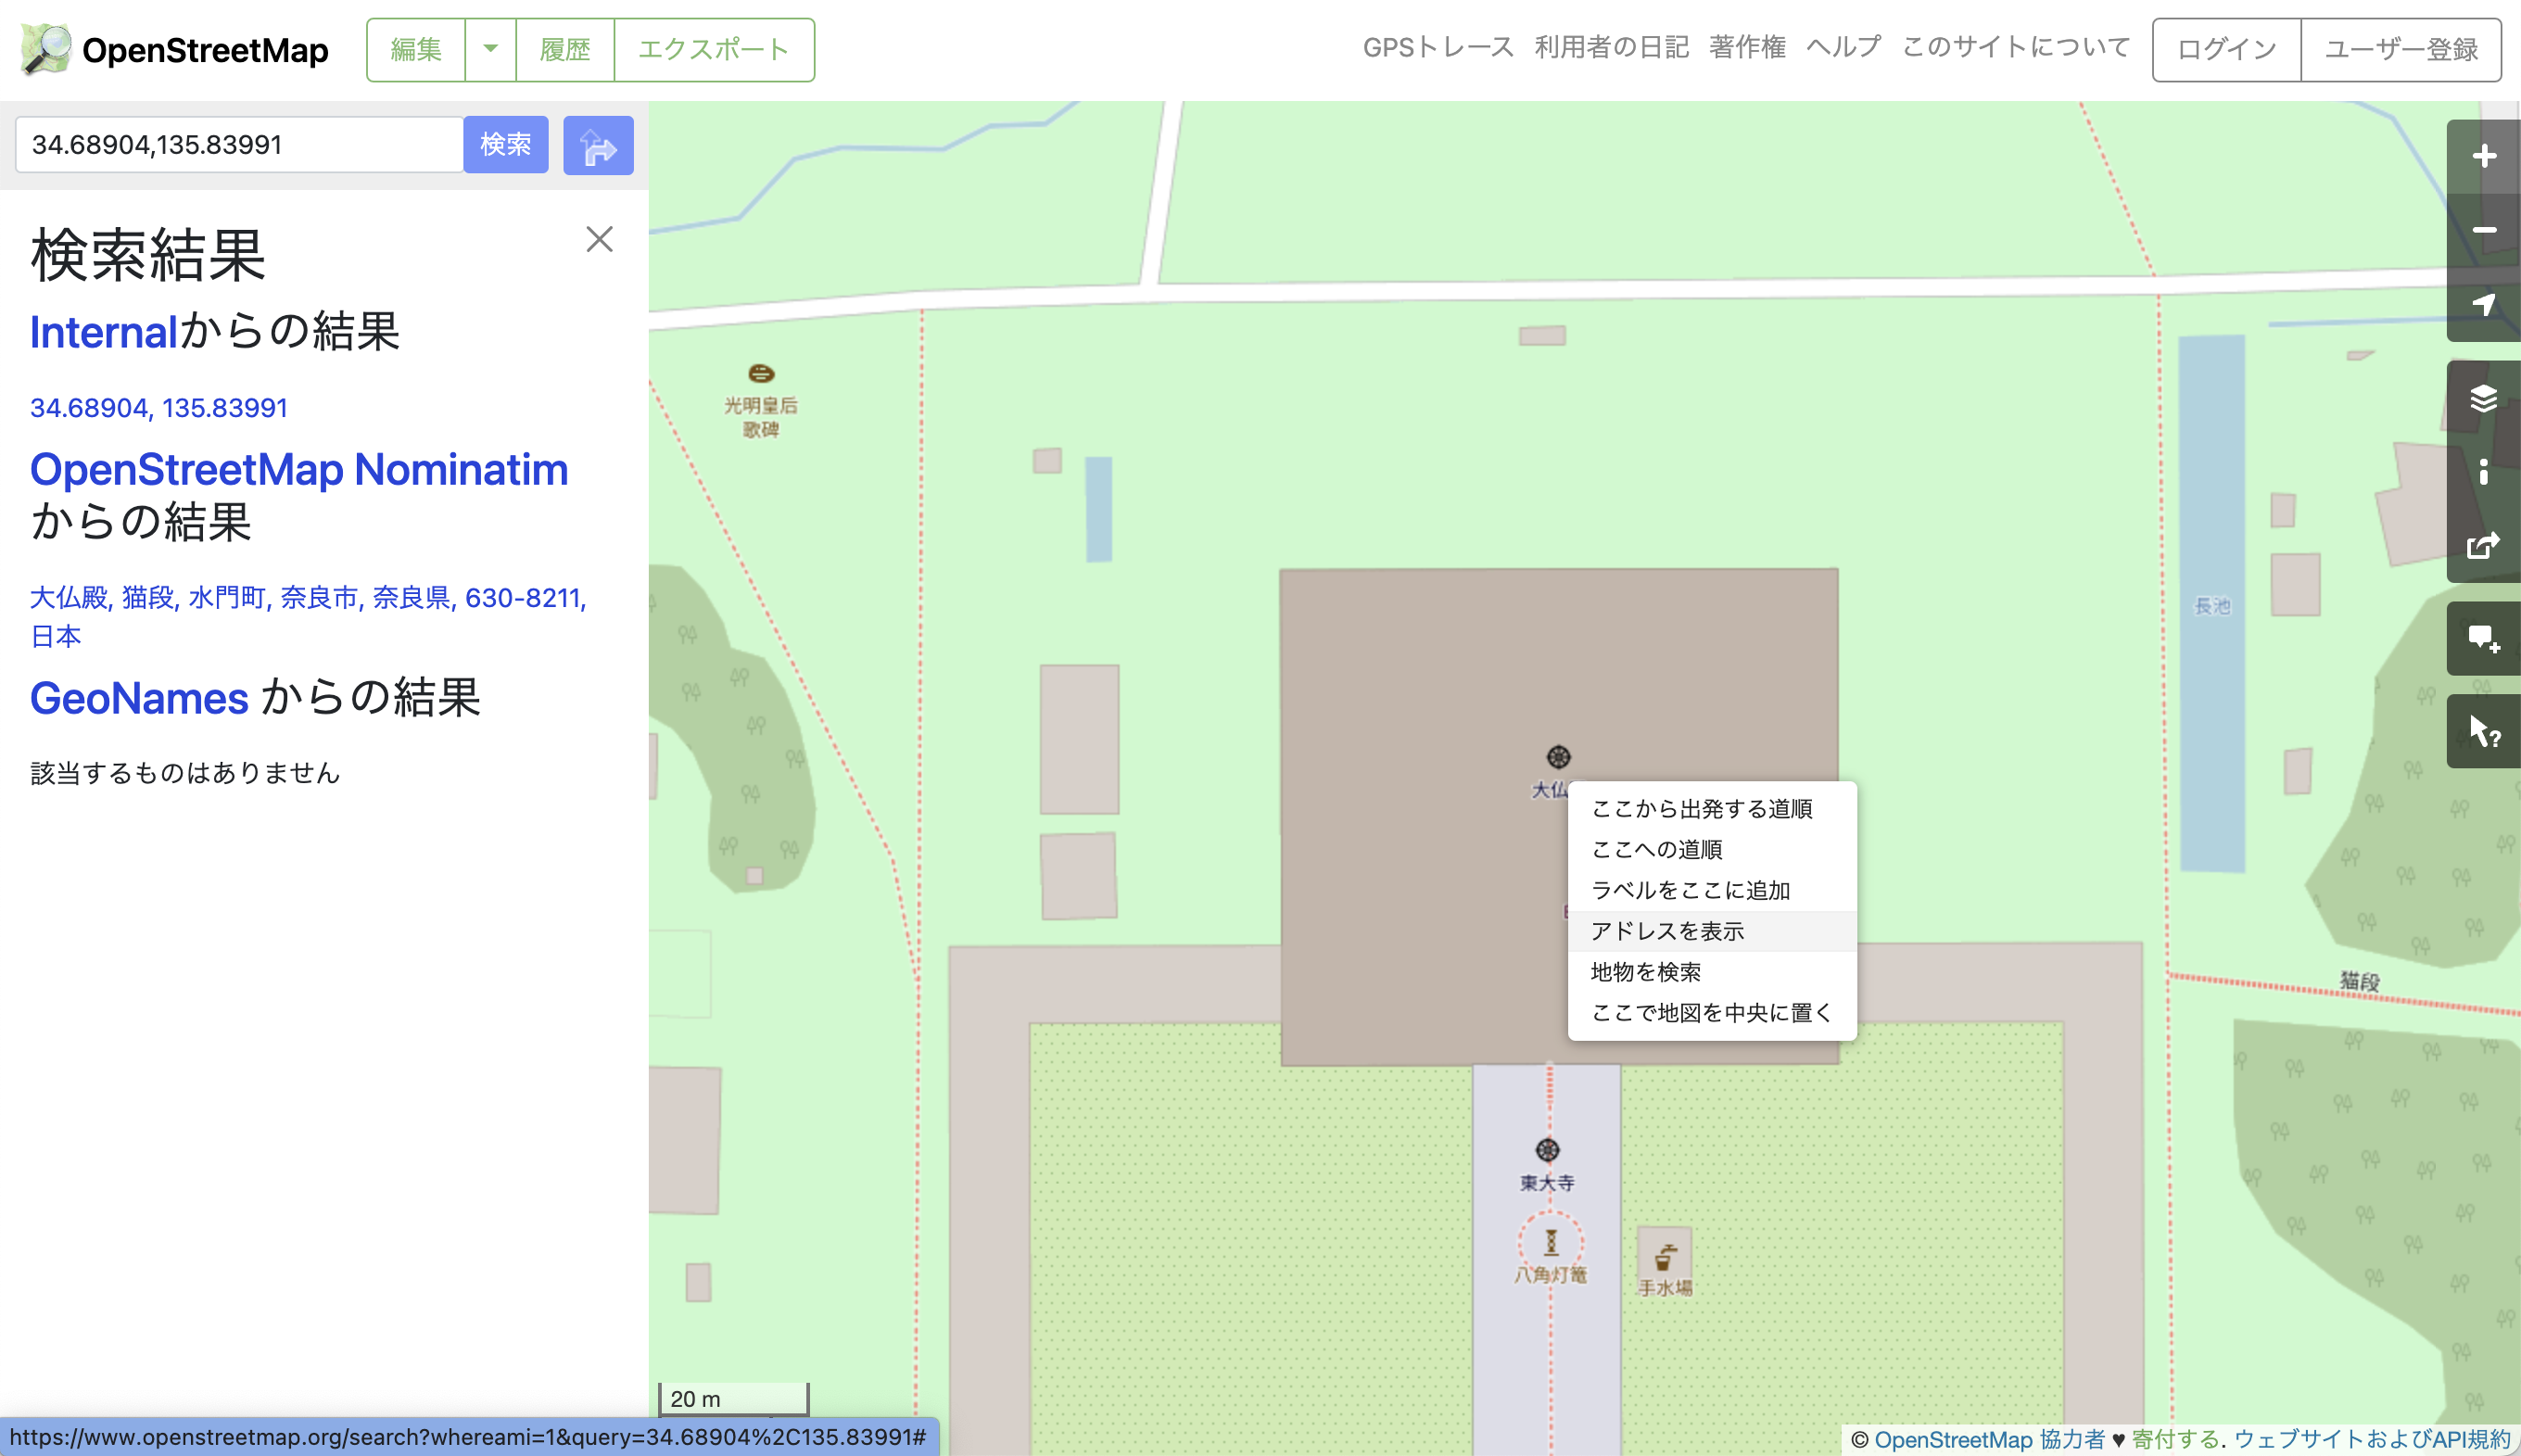Click the 検索 search button
The height and width of the screenshot is (1456, 2521).
coord(505,145)
